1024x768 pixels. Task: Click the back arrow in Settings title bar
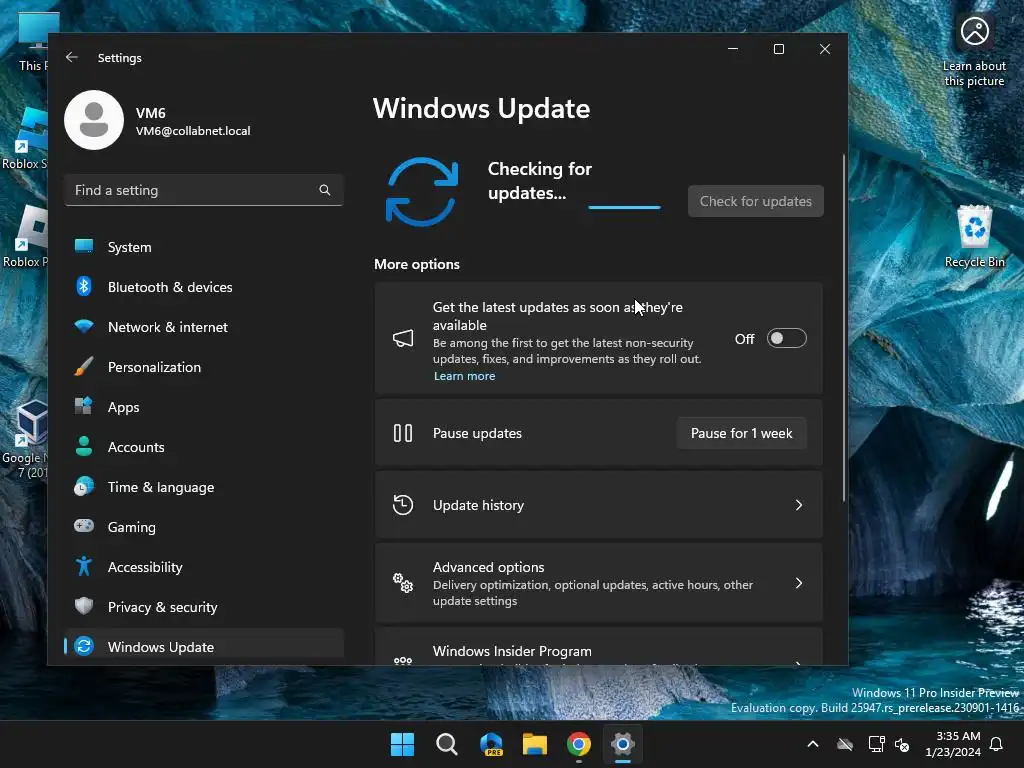pyautogui.click(x=72, y=57)
